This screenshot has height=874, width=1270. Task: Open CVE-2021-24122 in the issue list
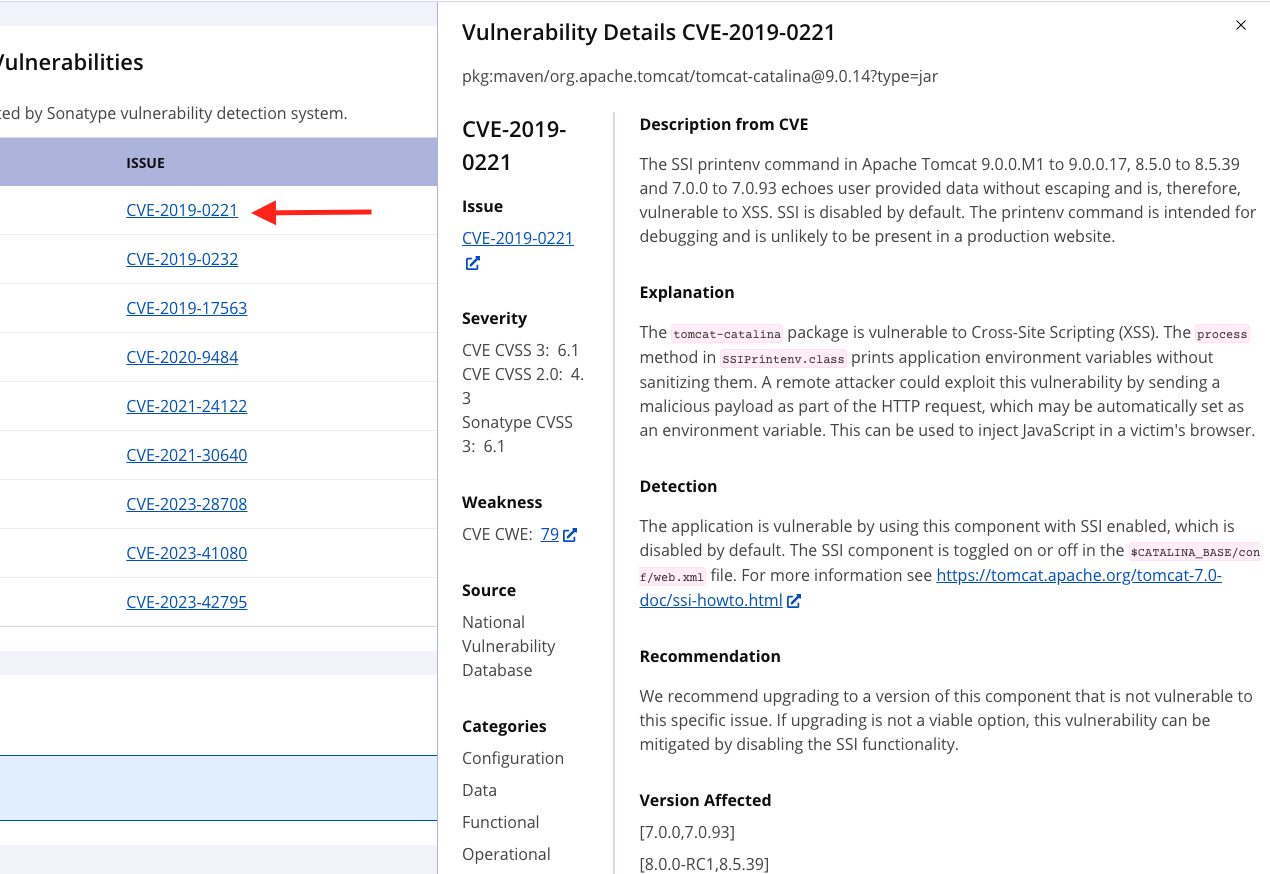187,406
